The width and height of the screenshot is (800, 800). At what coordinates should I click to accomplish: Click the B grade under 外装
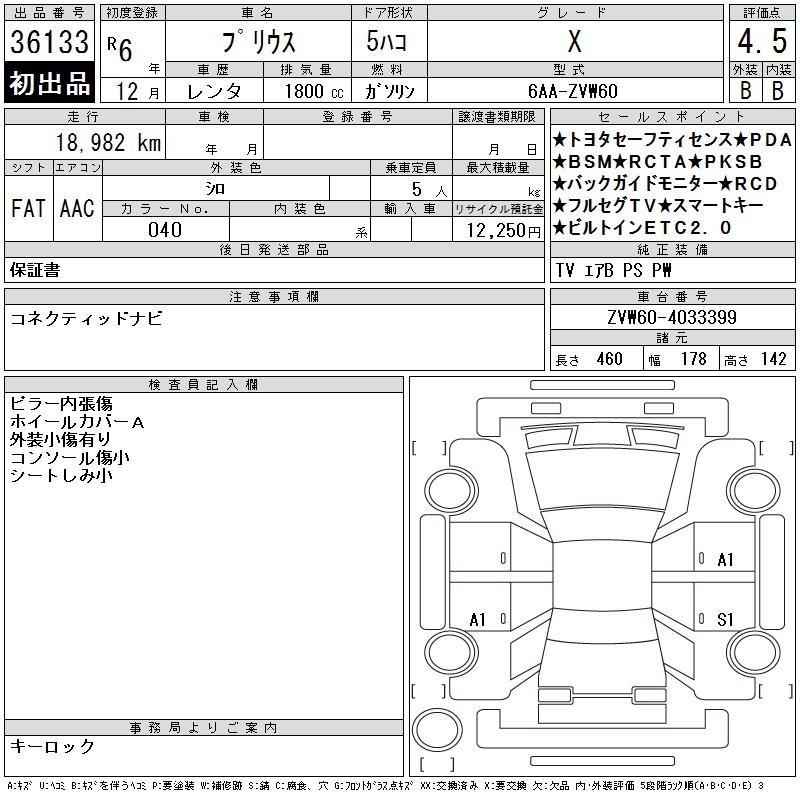tap(745, 91)
